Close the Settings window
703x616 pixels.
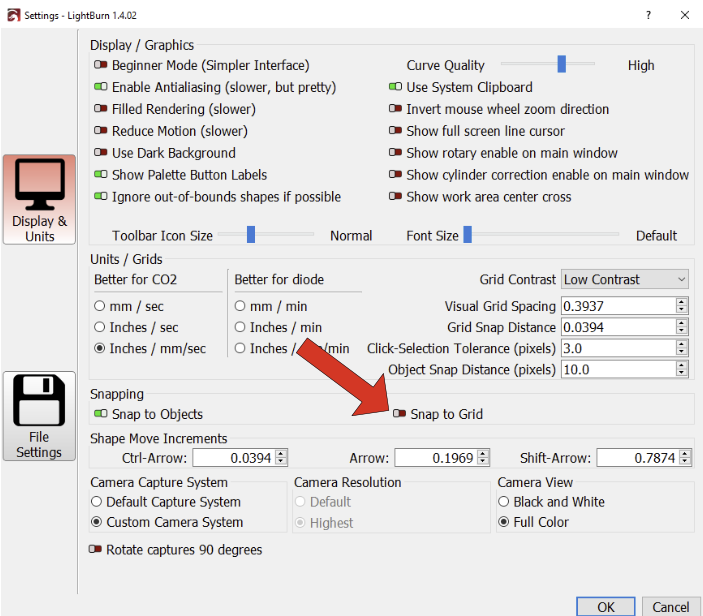tap(685, 15)
